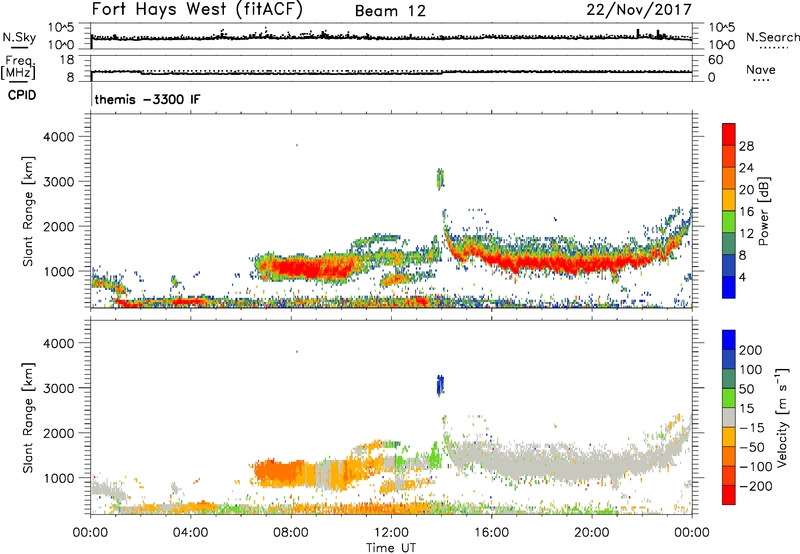800x554 pixels.
Task: Click the 'Freq. [MHz]' axis label
Action: [x=19, y=67]
